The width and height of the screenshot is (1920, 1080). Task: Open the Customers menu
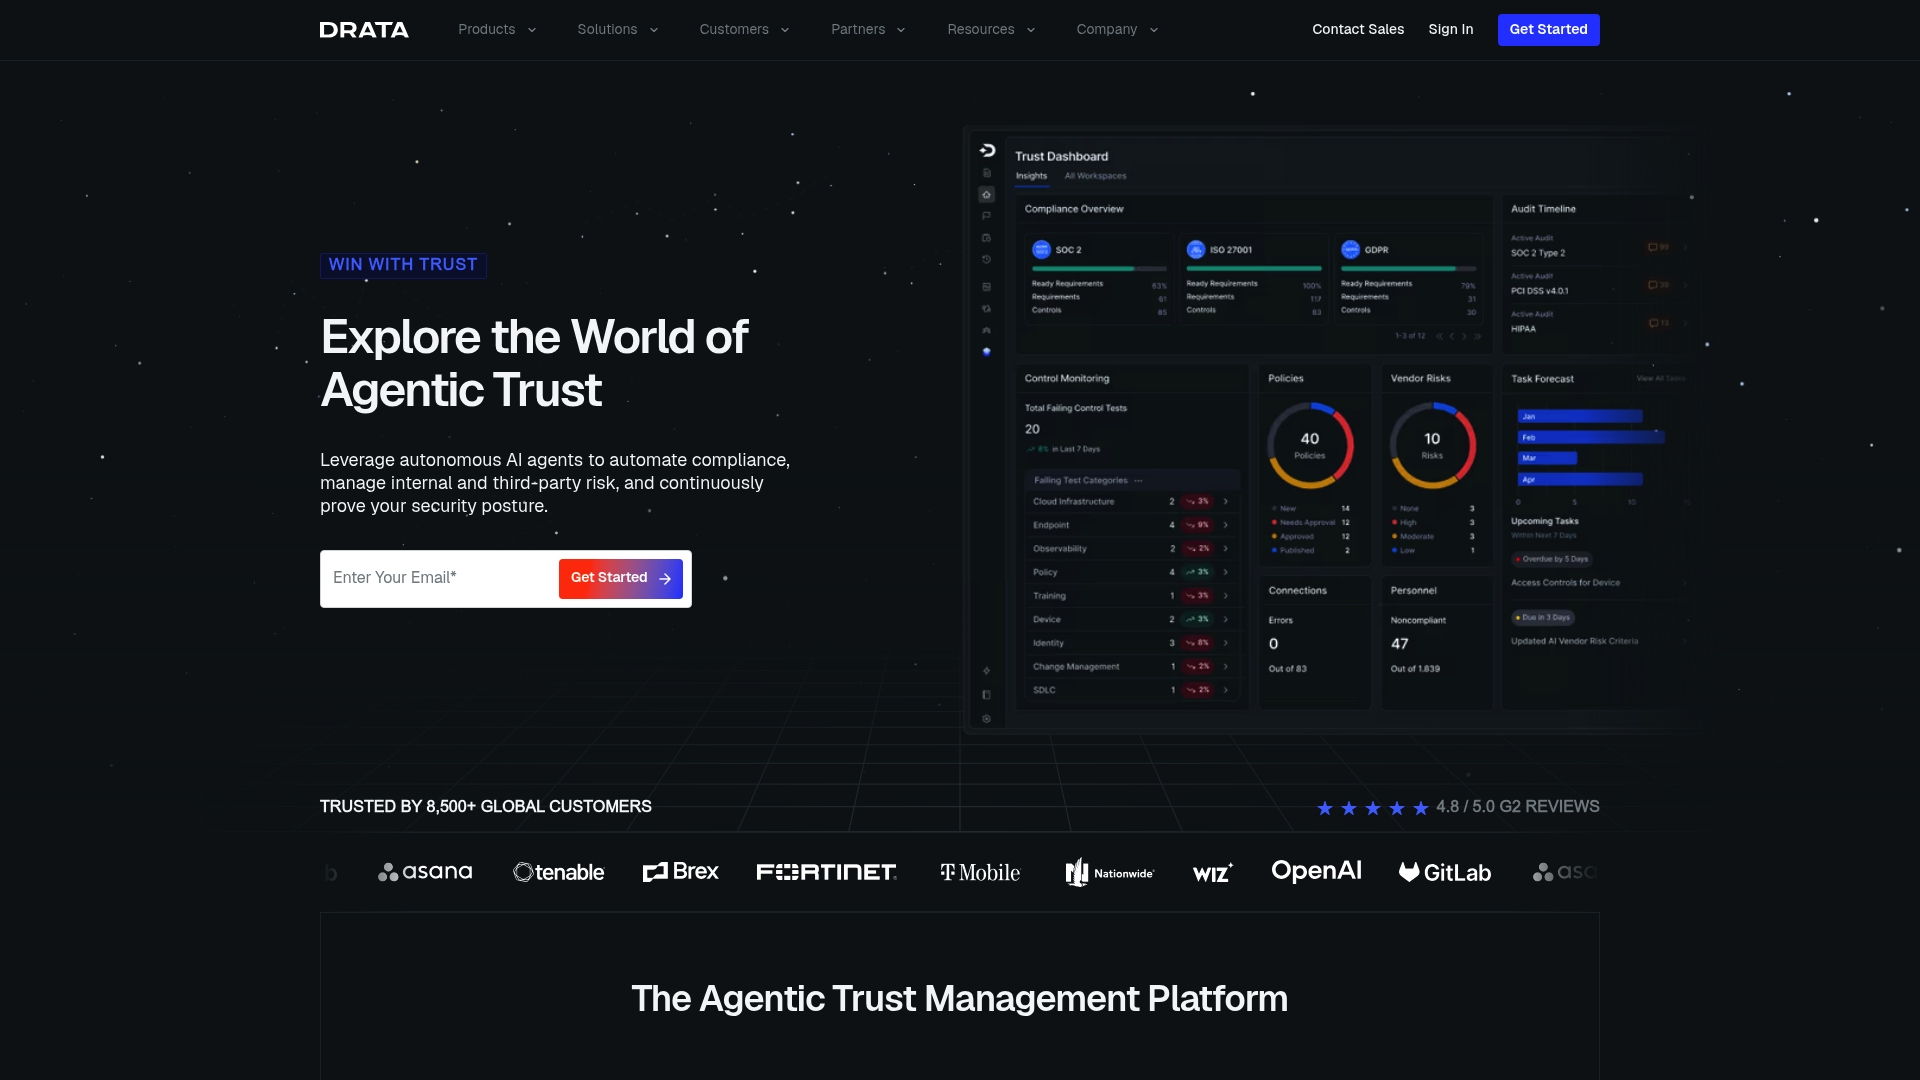click(x=744, y=30)
